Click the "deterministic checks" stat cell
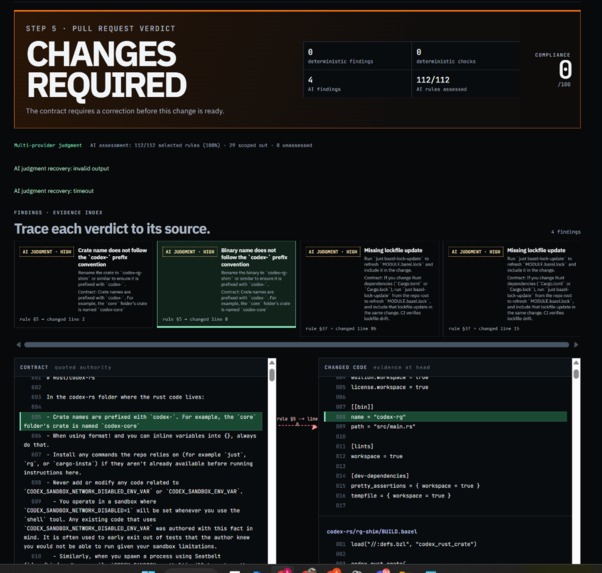This screenshot has width=602, height=573. click(x=466, y=56)
